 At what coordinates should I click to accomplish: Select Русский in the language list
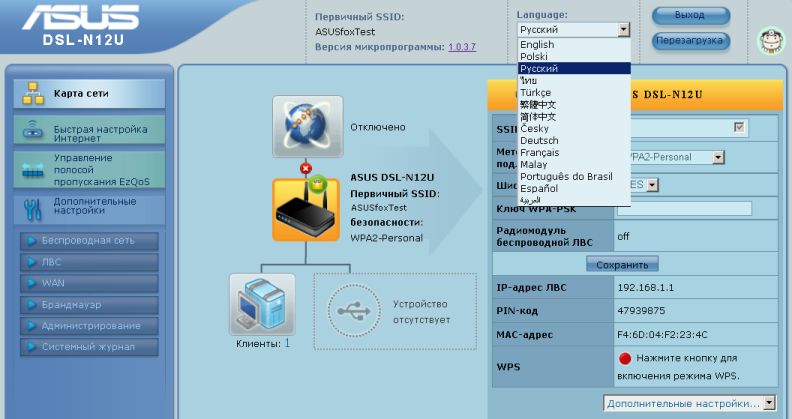[x=574, y=68]
